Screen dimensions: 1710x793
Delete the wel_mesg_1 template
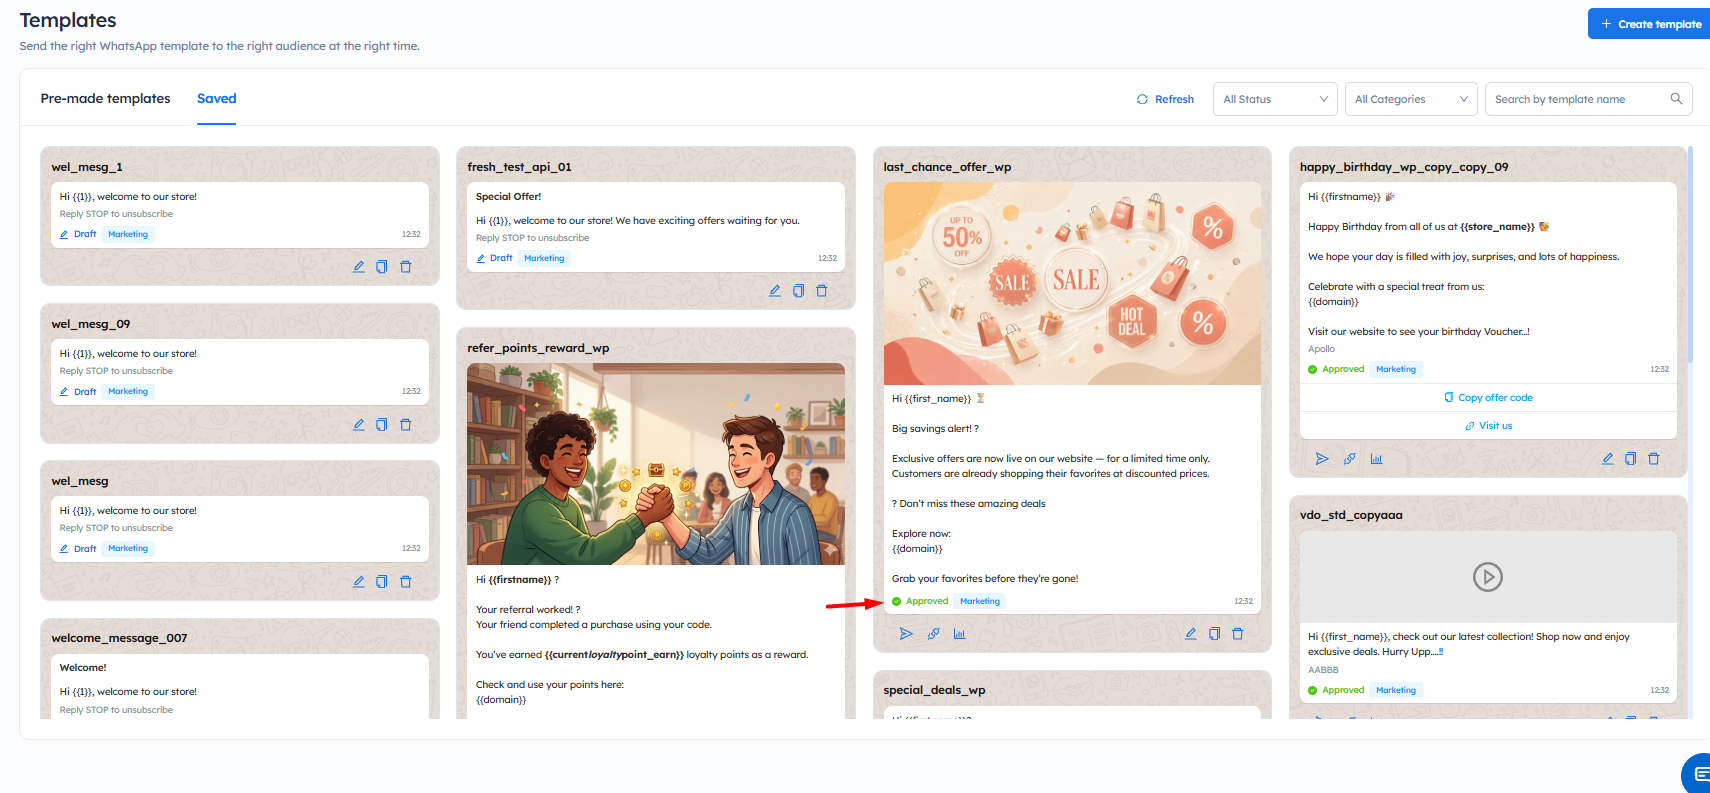point(405,267)
